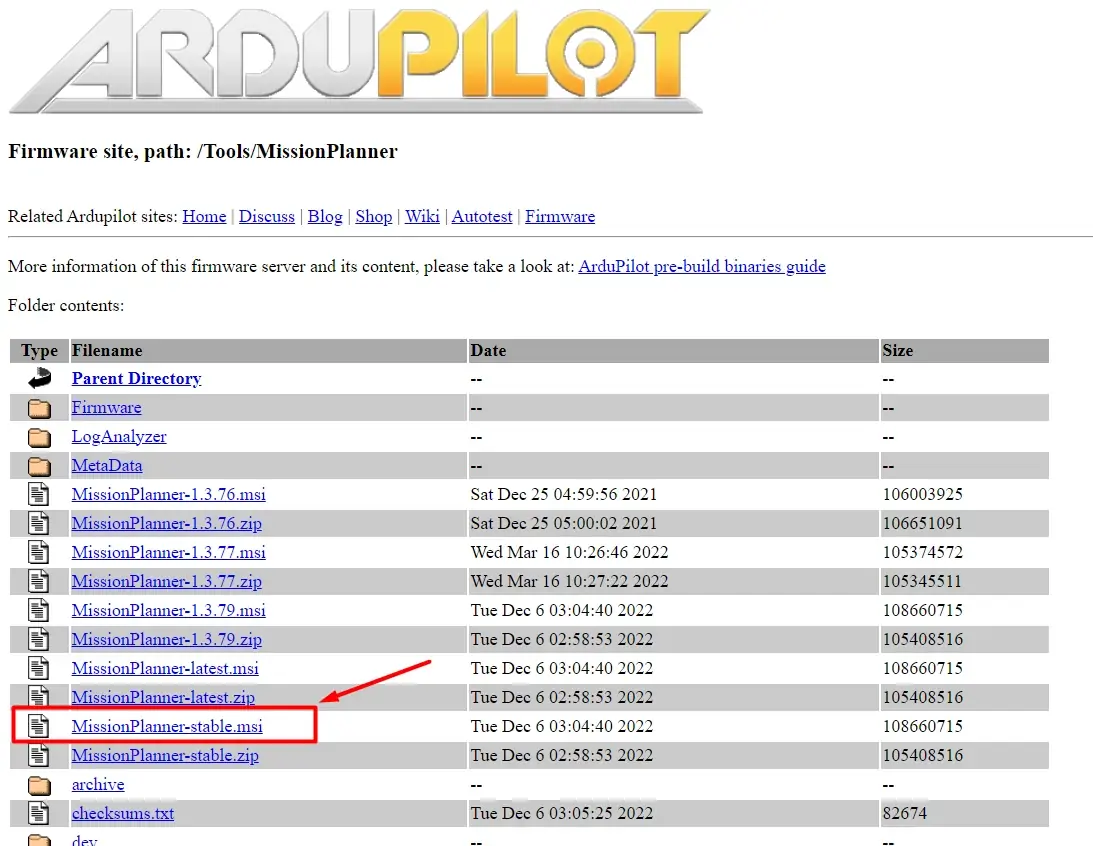Image resolution: width=1093 pixels, height=846 pixels.
Task: Click the size value 105345511
Action: [922, 581]
